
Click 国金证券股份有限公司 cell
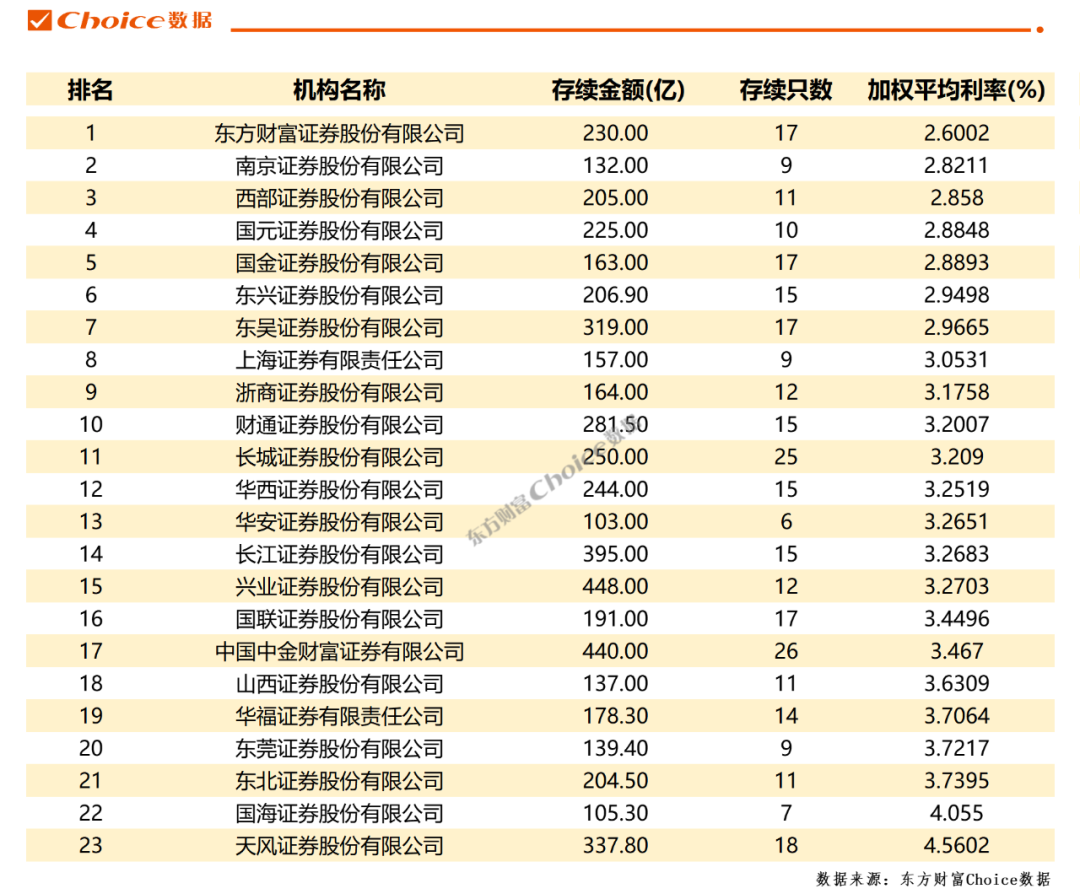tap(339, 262)
